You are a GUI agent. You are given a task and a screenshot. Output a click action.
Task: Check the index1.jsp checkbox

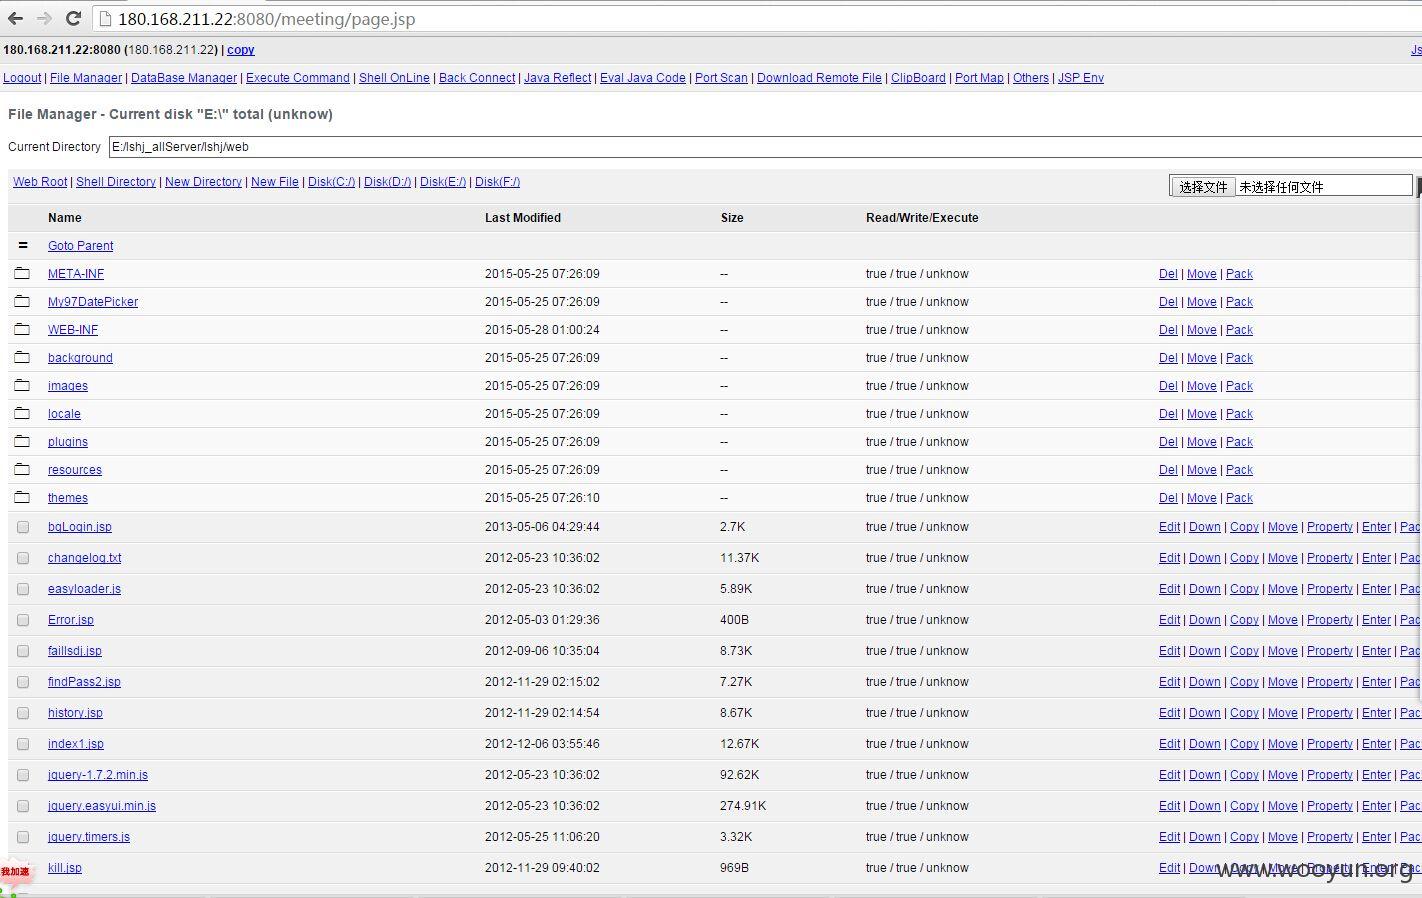coord(23,744)
